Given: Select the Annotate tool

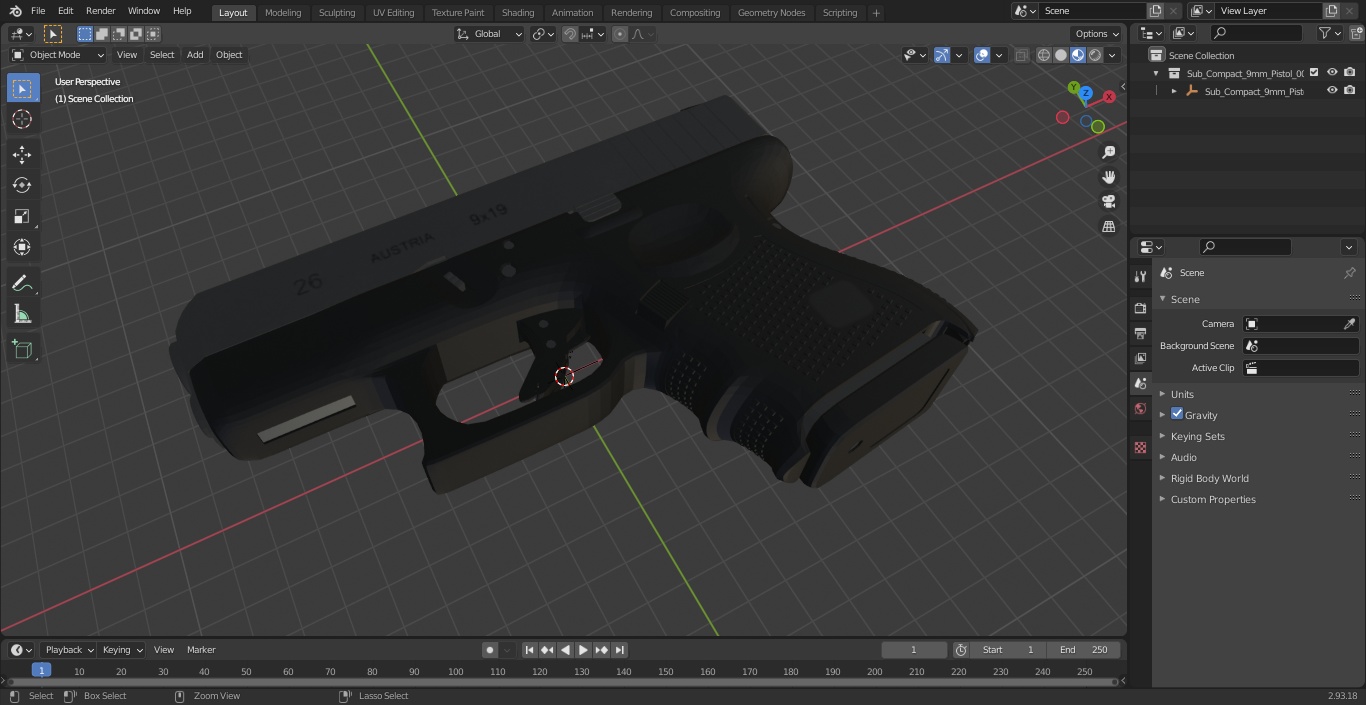Looking at the screenshot, I should coord(22,284).
